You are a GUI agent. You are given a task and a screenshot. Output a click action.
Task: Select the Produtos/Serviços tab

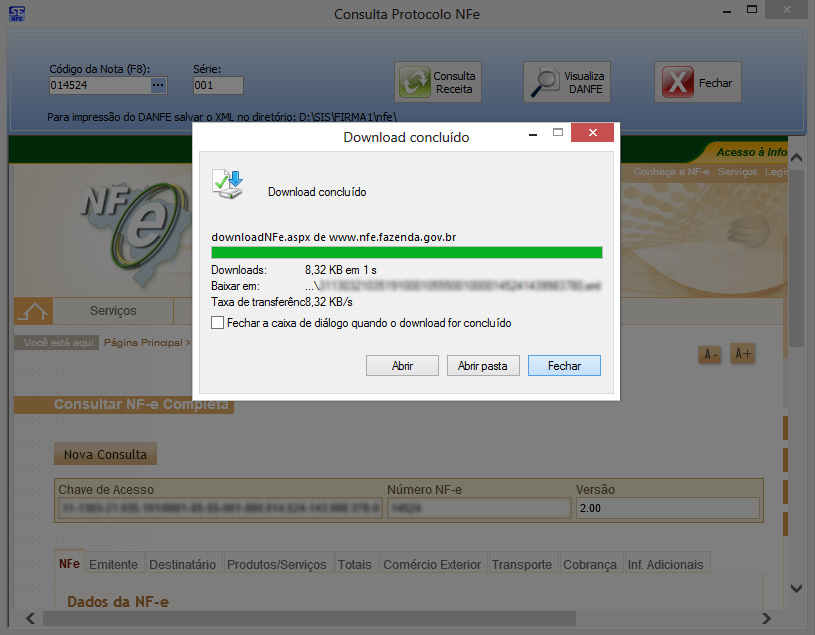click(x=277, y=564)
